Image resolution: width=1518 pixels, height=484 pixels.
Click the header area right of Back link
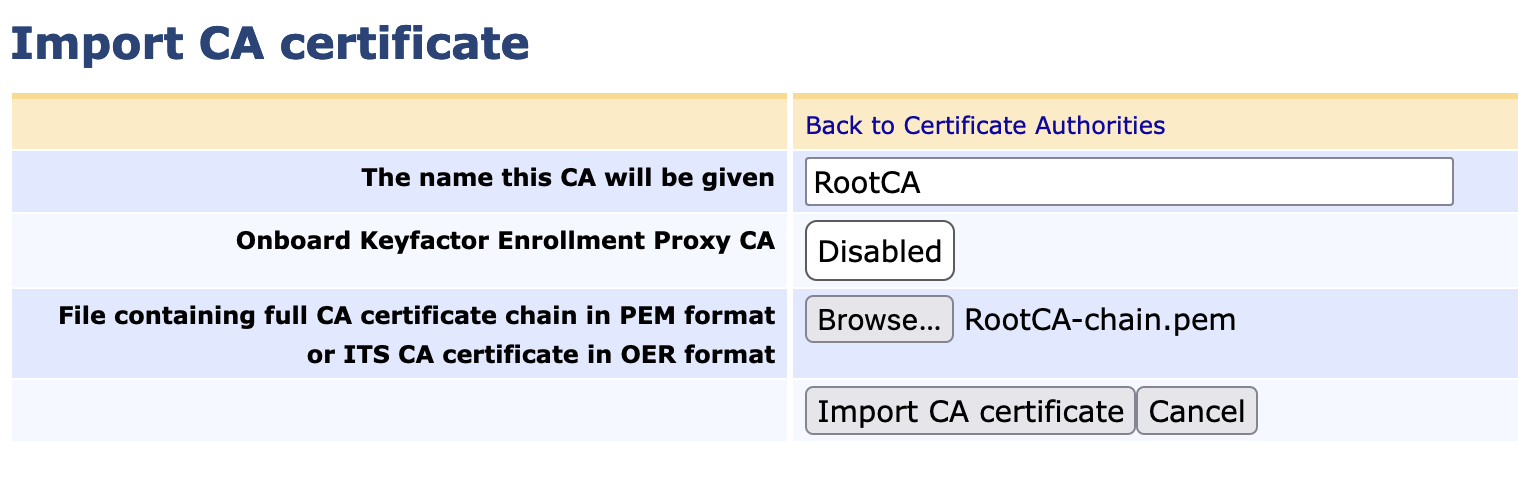(1340, 125)
